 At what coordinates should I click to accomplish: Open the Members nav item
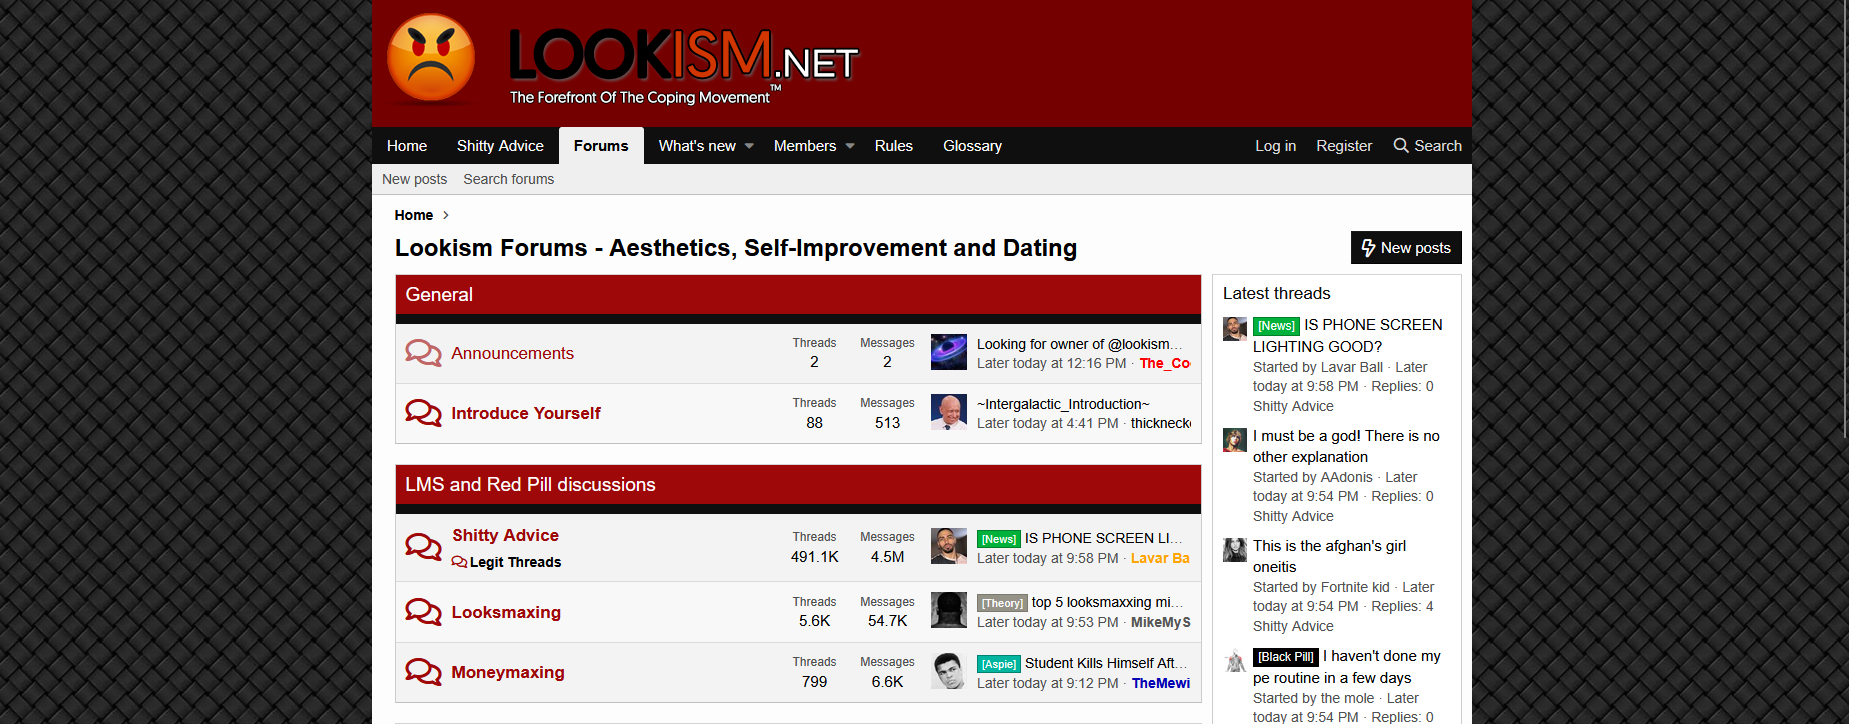805,146
